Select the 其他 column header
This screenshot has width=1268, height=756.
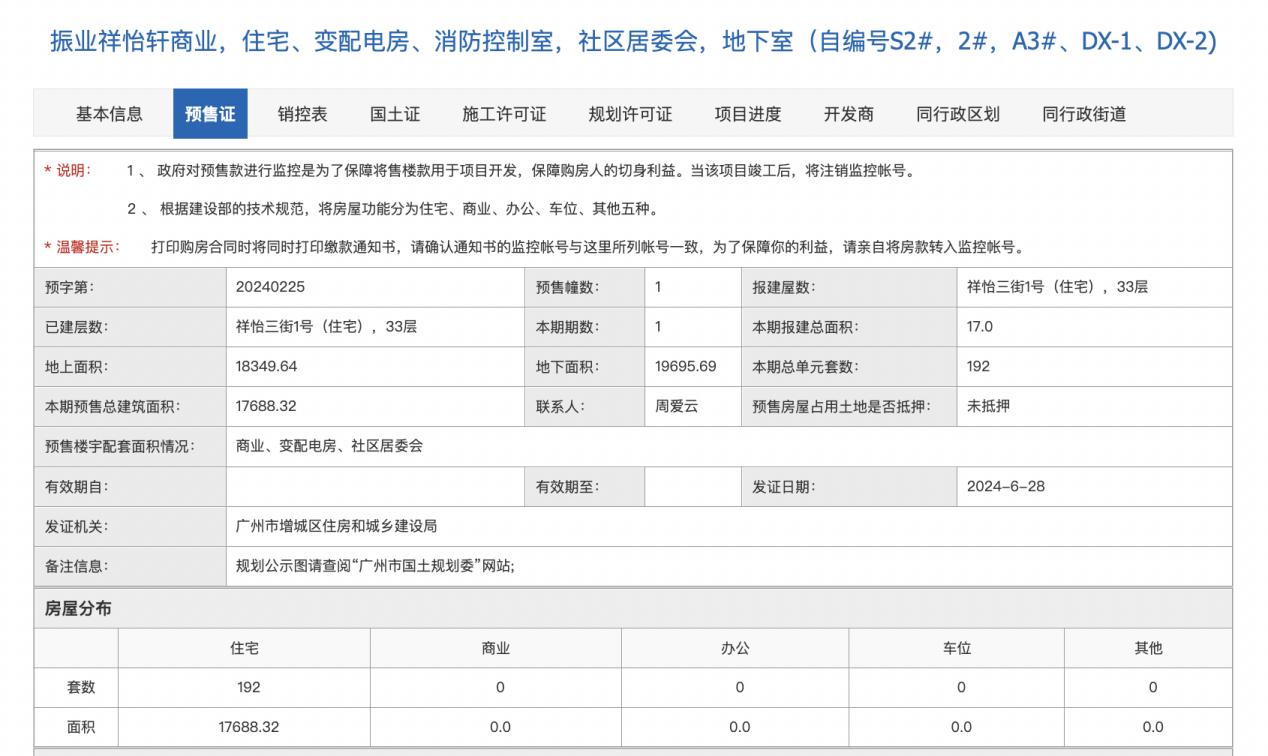coord(1148,648)
